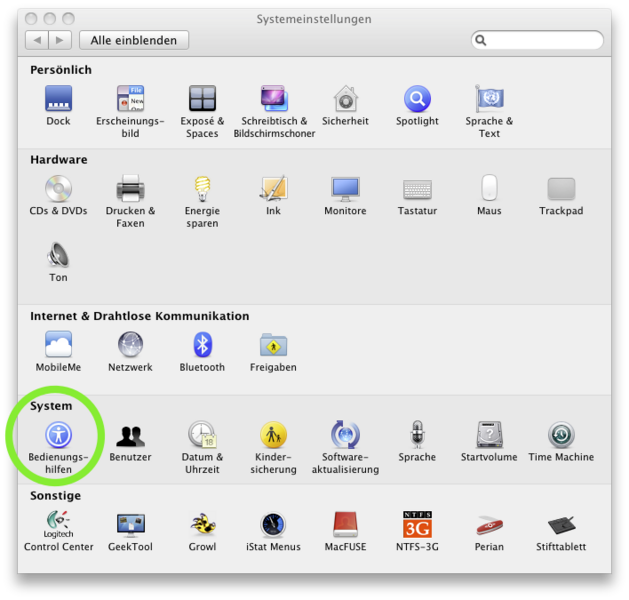Open Kindersicherung parental controls
The height and width of the screenshot is (600, 629).
click(273, 435)
